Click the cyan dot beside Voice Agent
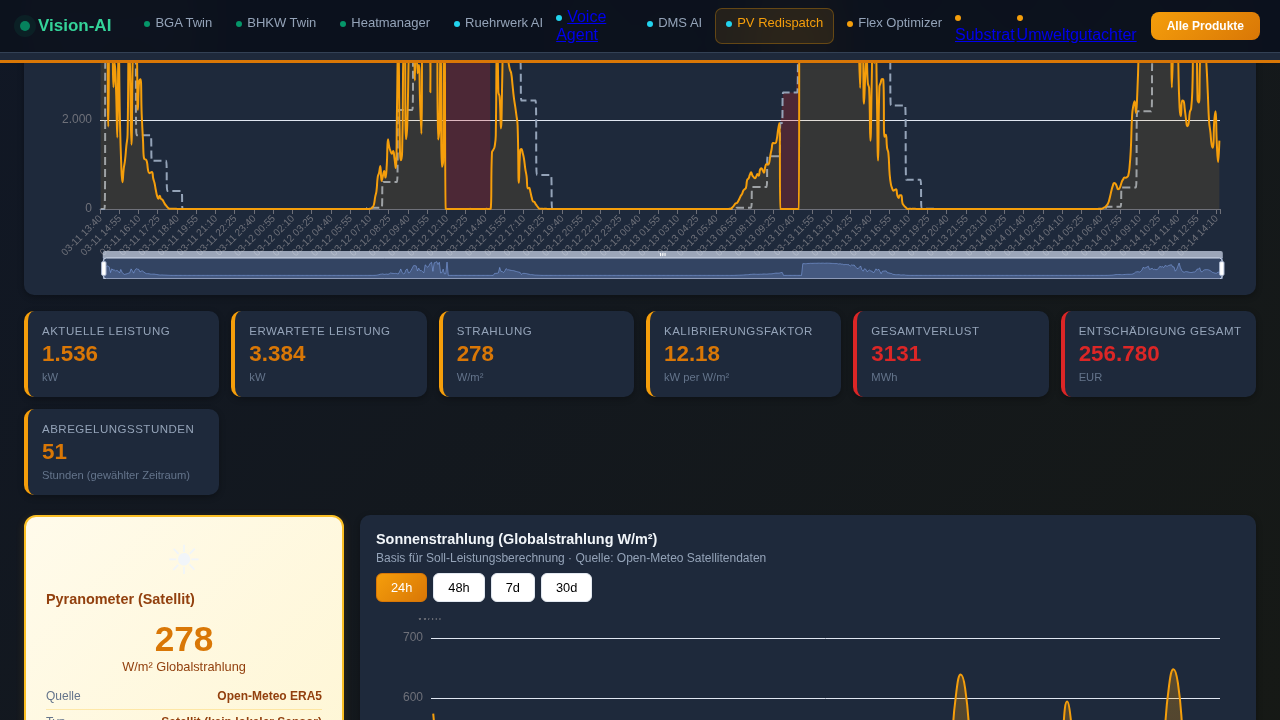This screenshot has width=1280, height=720. coord(557,16)
